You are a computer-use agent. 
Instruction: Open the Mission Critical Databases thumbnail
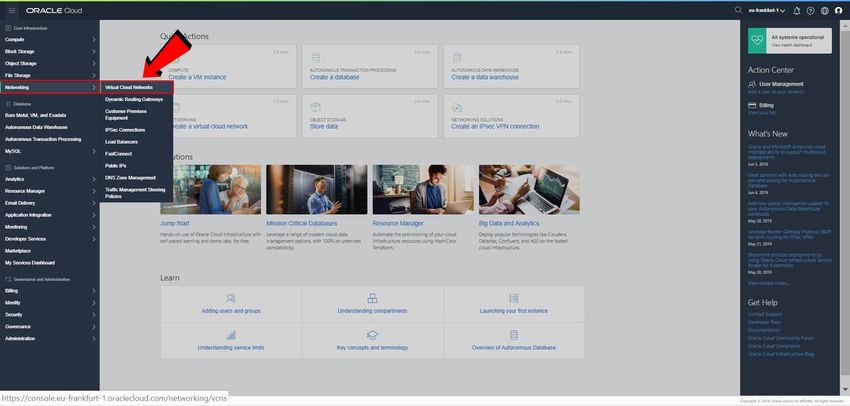pyautogui.click(x=317, y=190)
